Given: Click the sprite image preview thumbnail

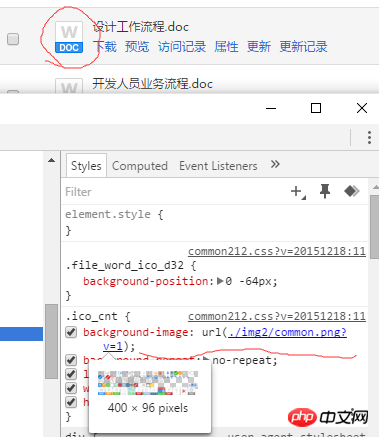Looking at the screenshot, I should pos(148,383).
